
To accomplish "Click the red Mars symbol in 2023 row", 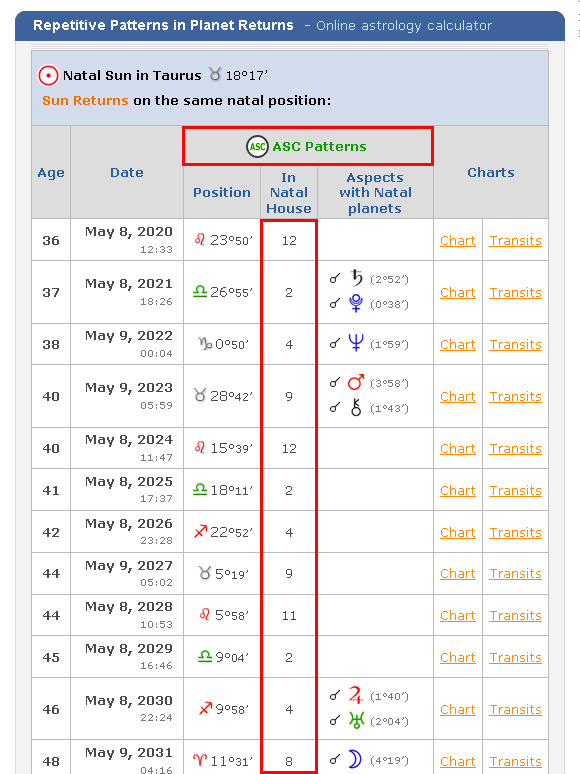I will [356, 383].
